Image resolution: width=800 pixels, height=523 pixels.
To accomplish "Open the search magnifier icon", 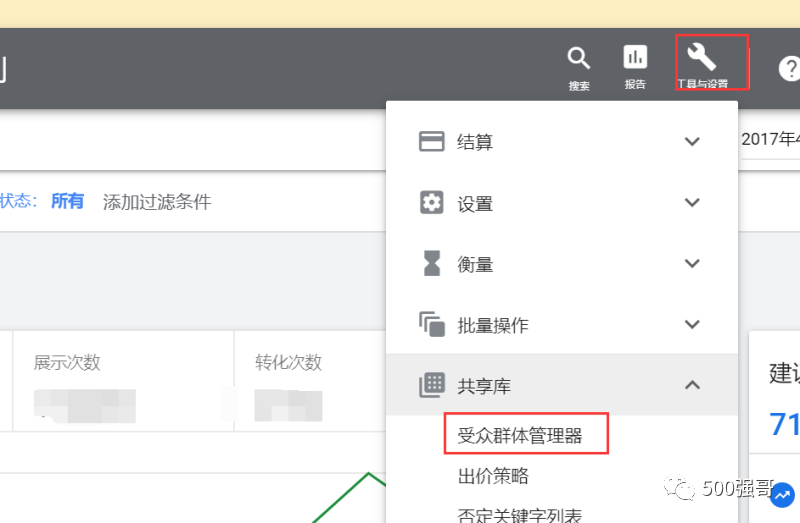I will pos(579,58).
